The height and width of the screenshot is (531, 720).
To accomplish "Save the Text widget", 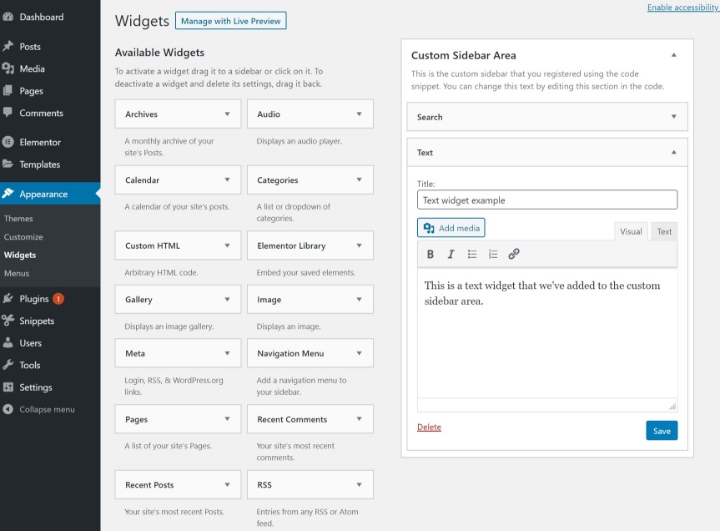I will point(662,431).
